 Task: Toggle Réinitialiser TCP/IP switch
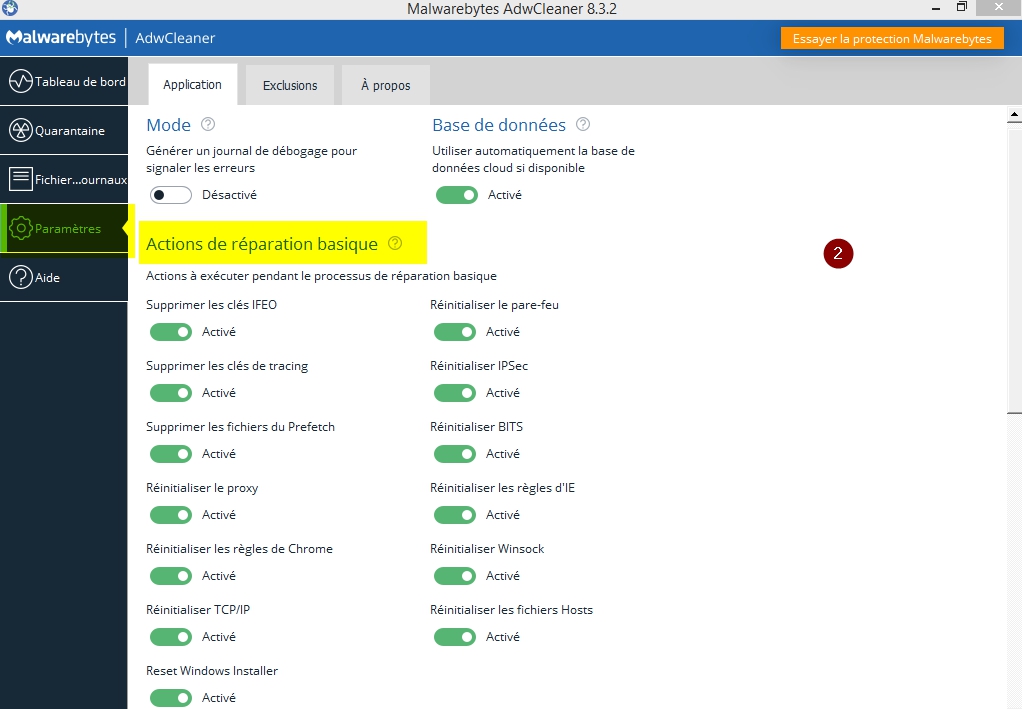point(171,637)
